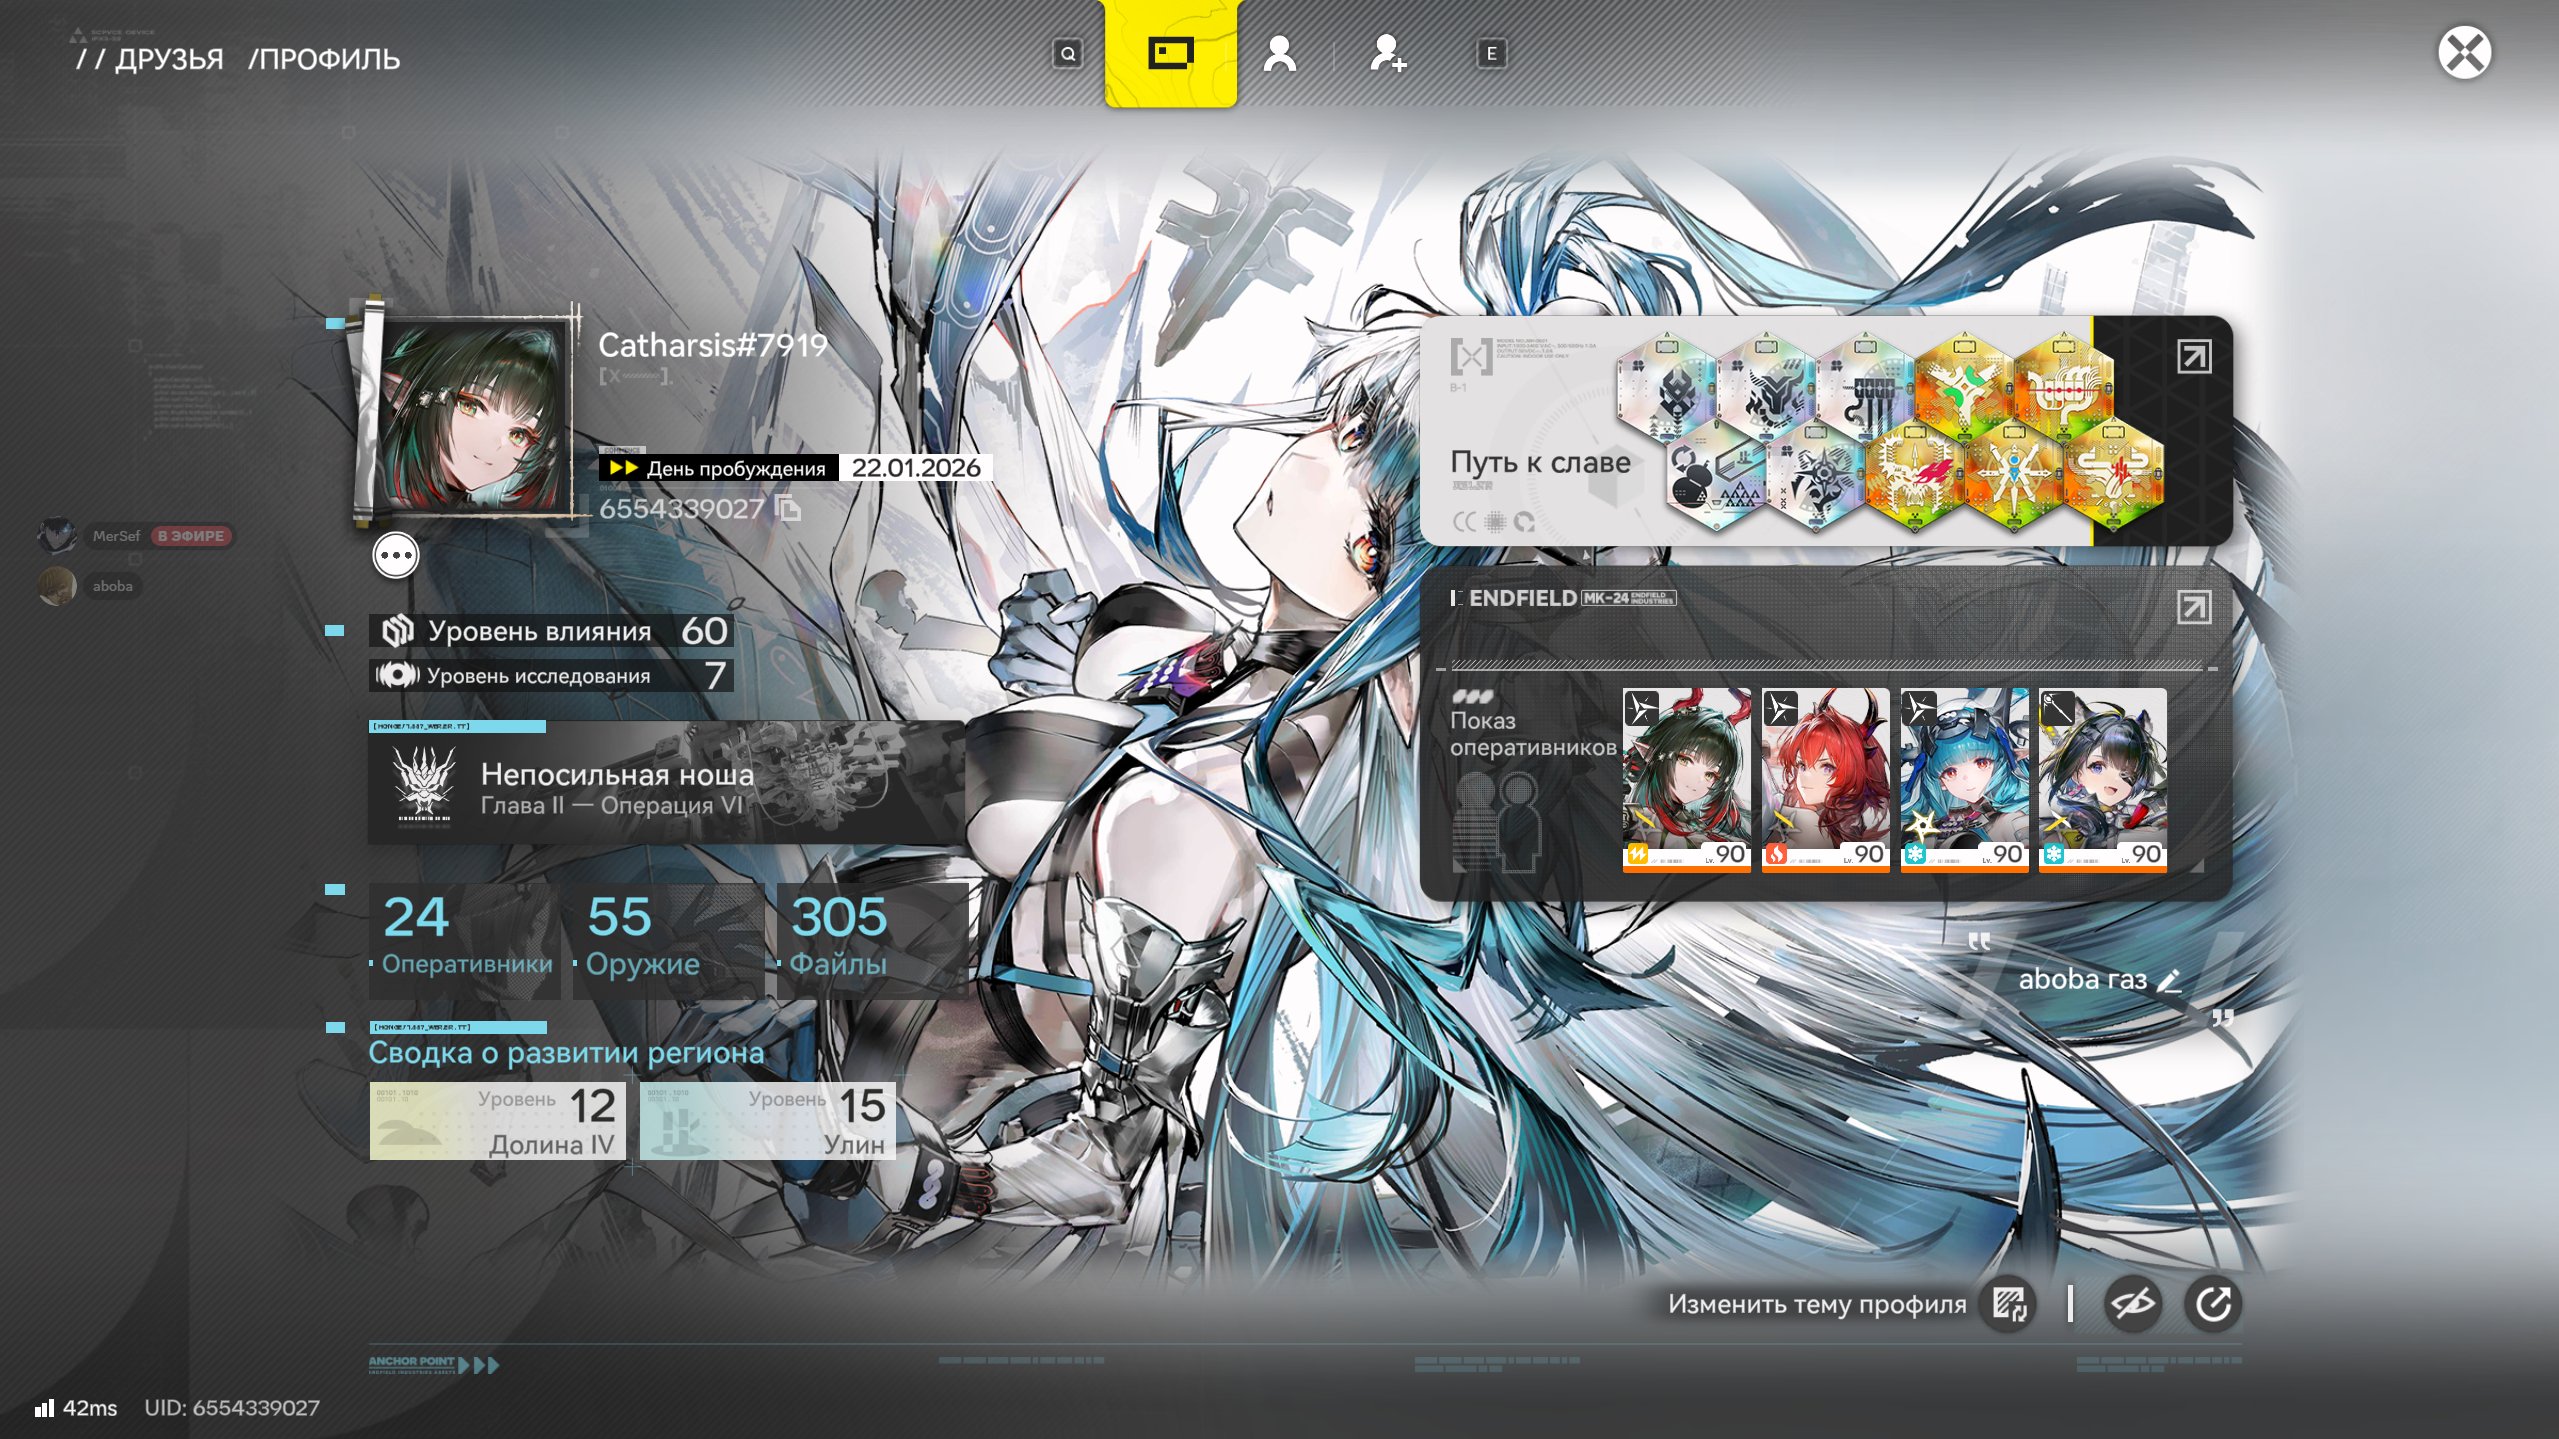Click the first medal in the bottom medal row
Viewport: 2559px width, 1439px height.
[x=1716, y=475]
